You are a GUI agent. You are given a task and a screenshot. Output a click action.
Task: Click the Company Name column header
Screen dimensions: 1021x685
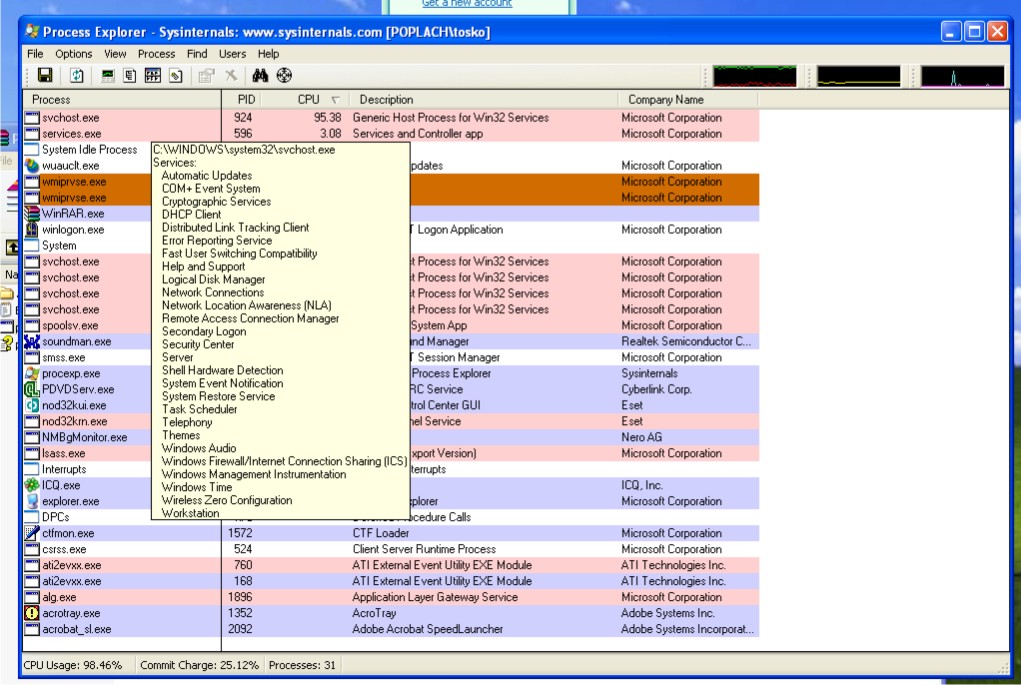tap(665, 100)
